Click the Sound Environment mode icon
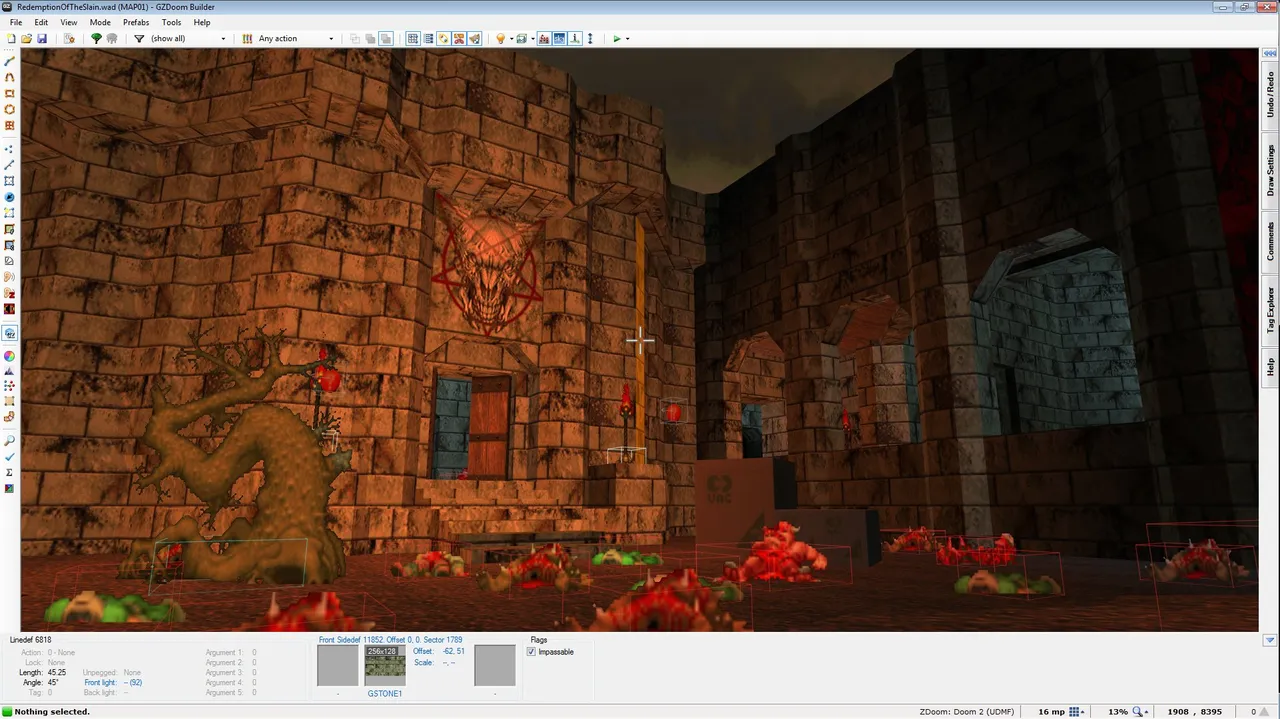This screenshot has height=719, width=1280. 10,293
